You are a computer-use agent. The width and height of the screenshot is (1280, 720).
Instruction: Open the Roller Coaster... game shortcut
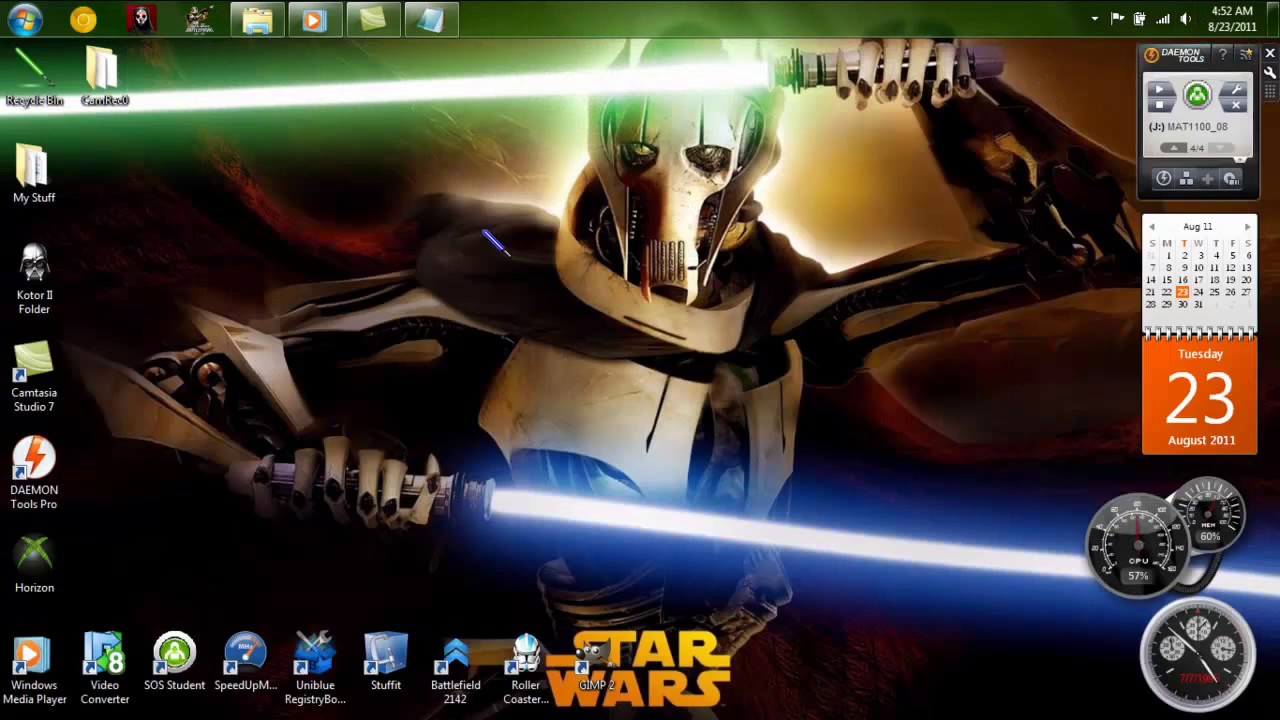pyautogui.click(x=526, y=668)
